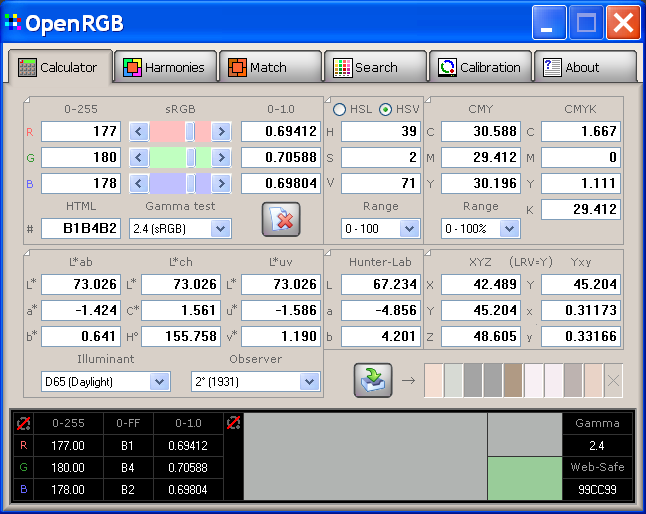Pick the brown palette swatch
This screenshot has width=646, height=514.
[513, 381]
